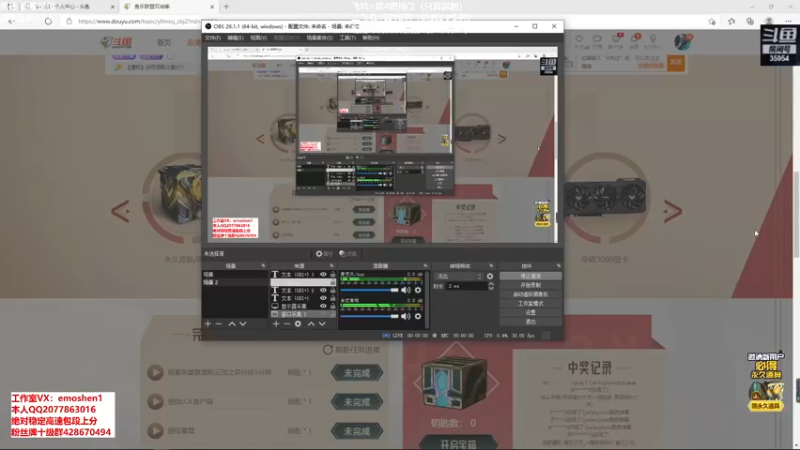Open properties gear above the OBS Scenes panel

pos(323,254)
